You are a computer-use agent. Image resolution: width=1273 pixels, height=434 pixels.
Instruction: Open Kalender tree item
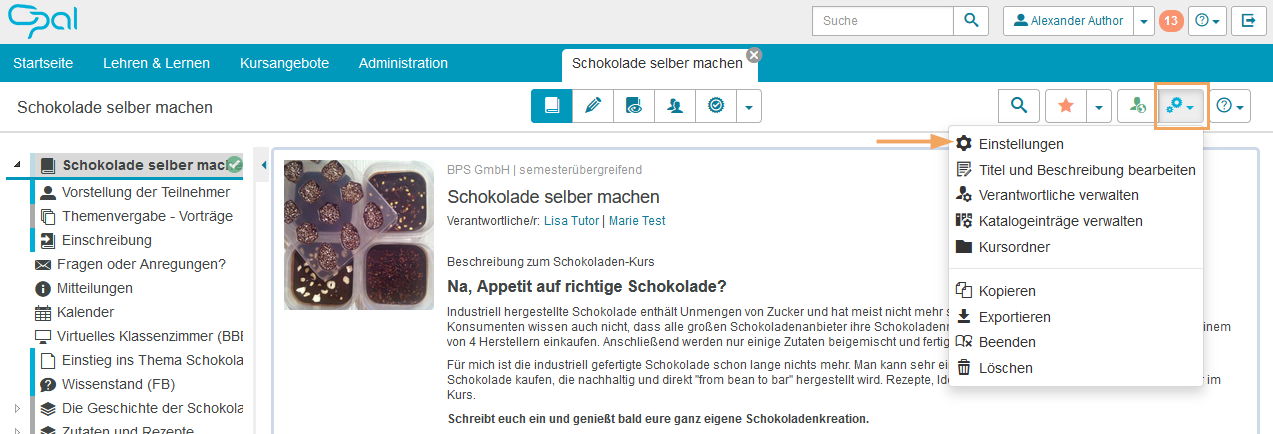coord(86,312)
